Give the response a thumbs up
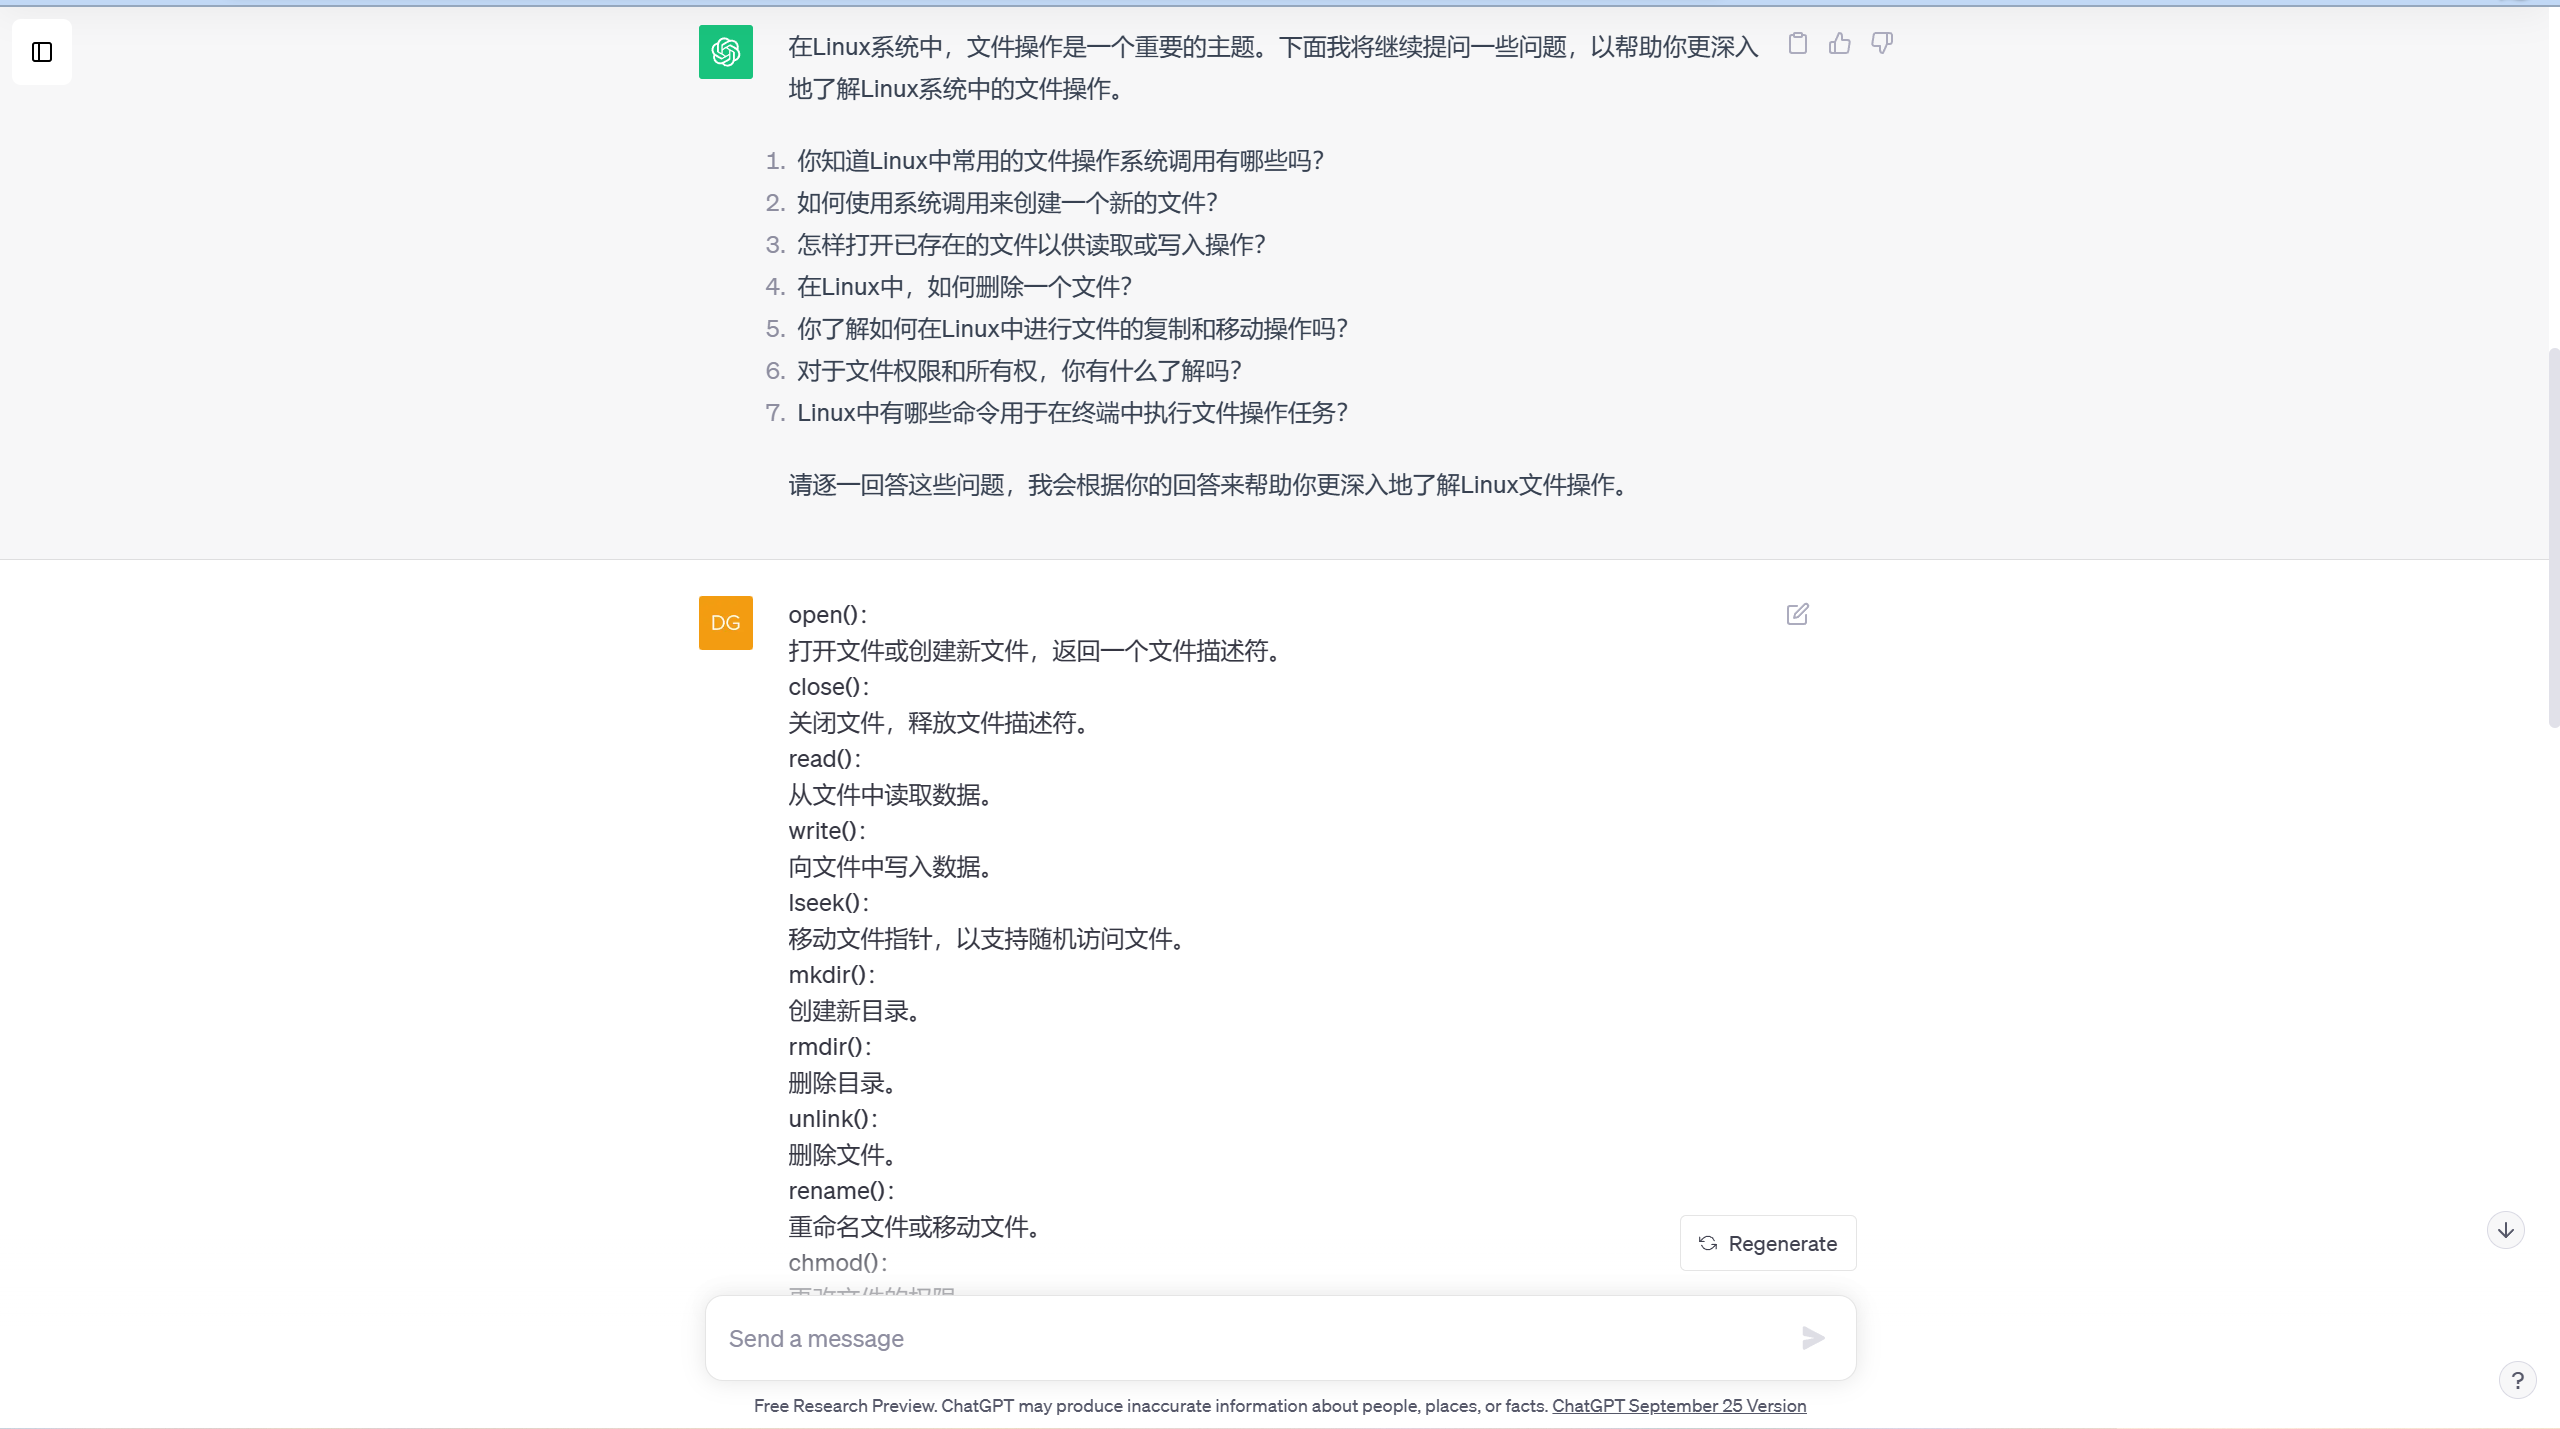Image resolution: width=2560 pixels, height=1429 pixels. coord(1839,44)
